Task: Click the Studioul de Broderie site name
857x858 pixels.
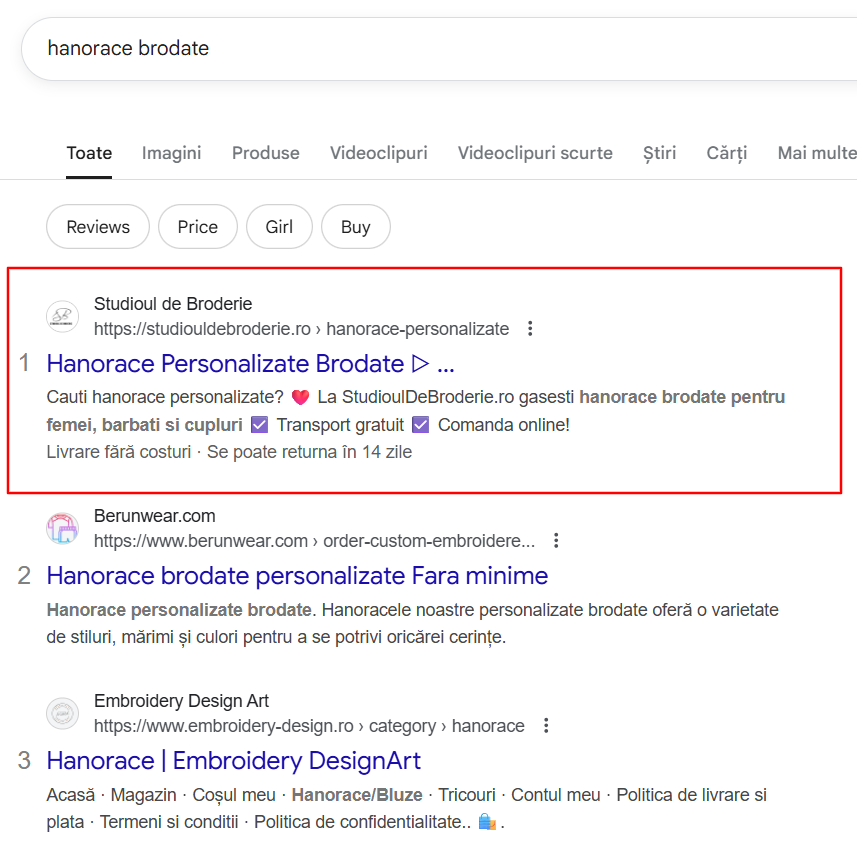Action: coord(173,304)
